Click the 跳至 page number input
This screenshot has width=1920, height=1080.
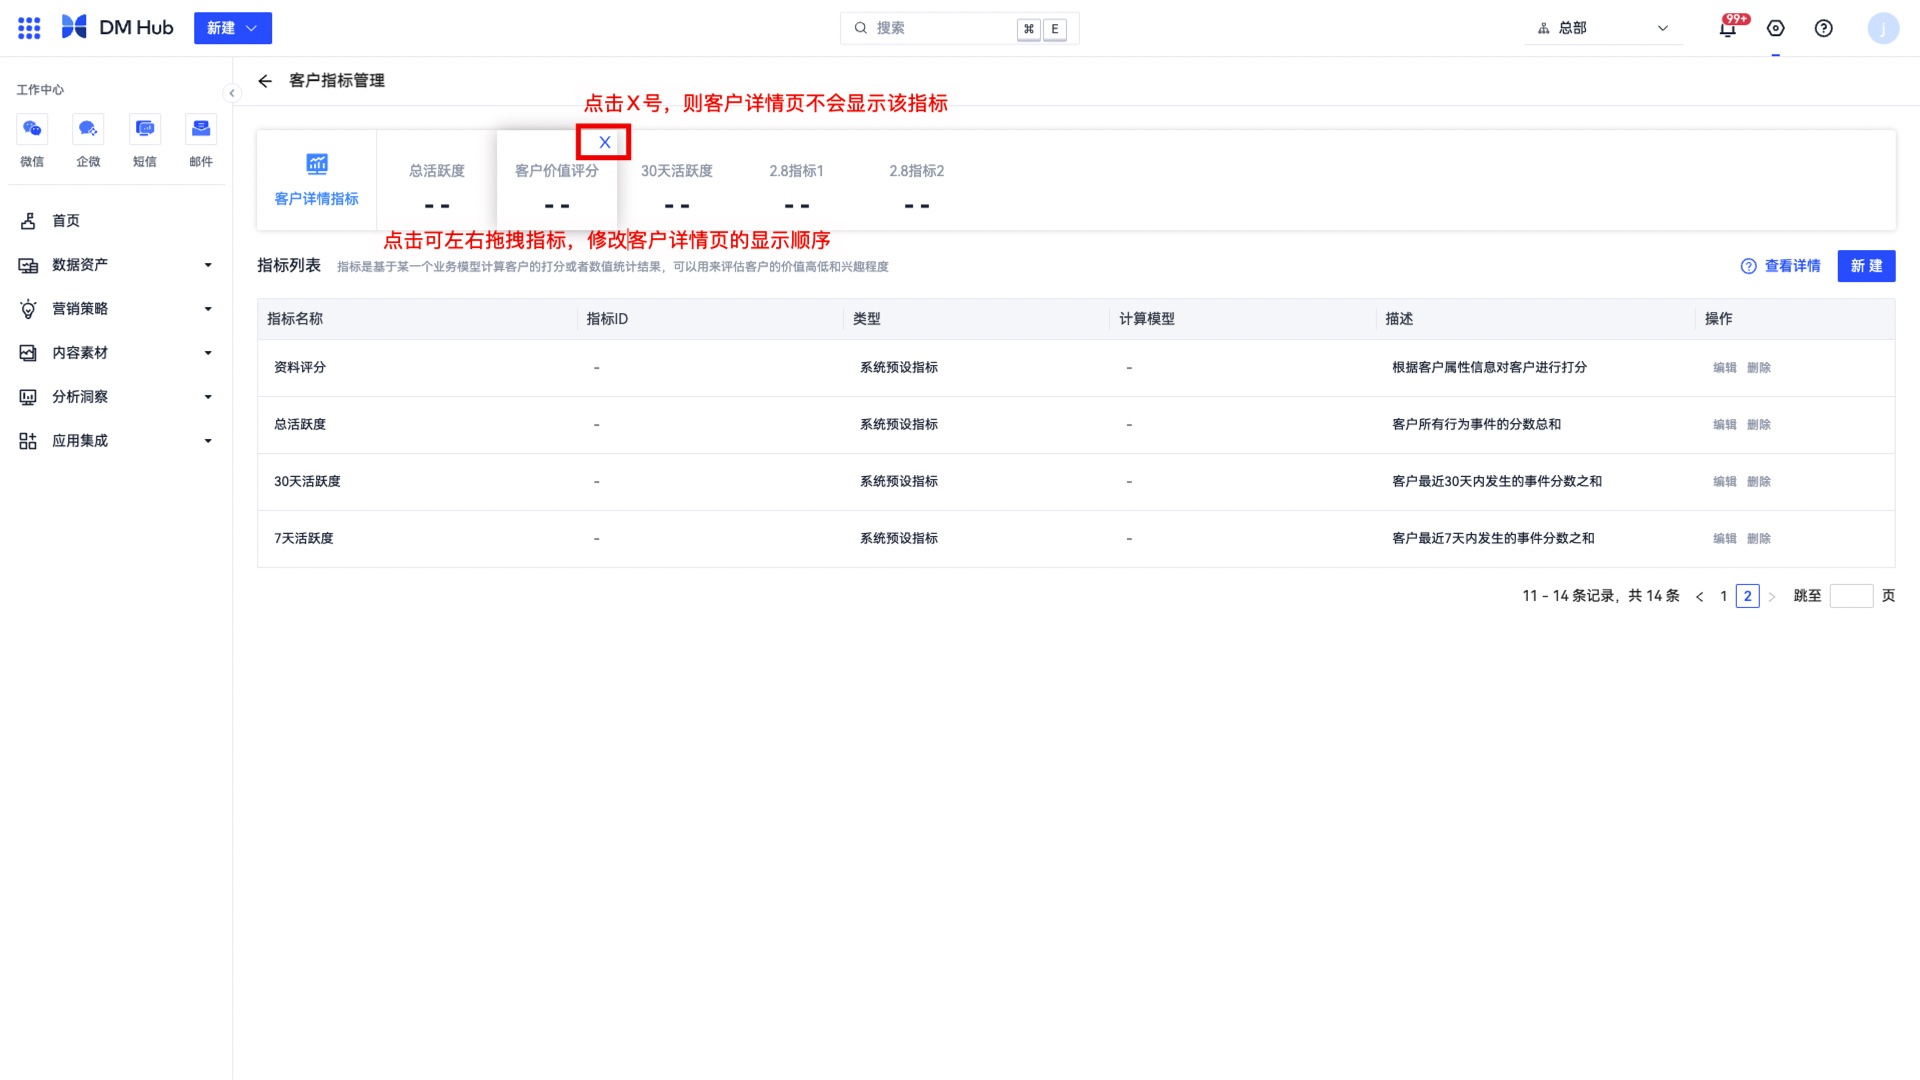tap(1851, 596)
